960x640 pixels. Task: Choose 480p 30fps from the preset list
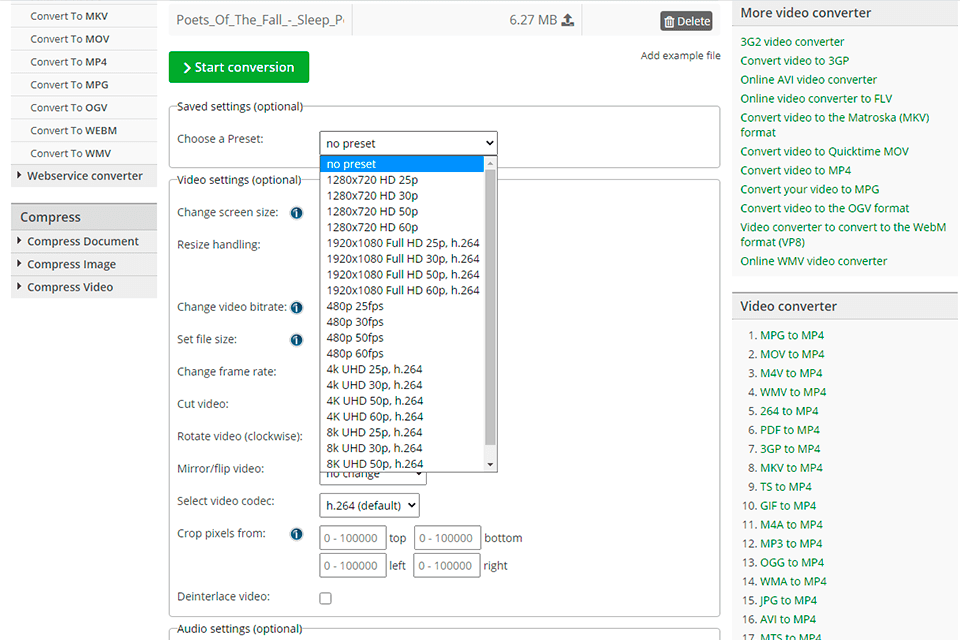[357, 322]
